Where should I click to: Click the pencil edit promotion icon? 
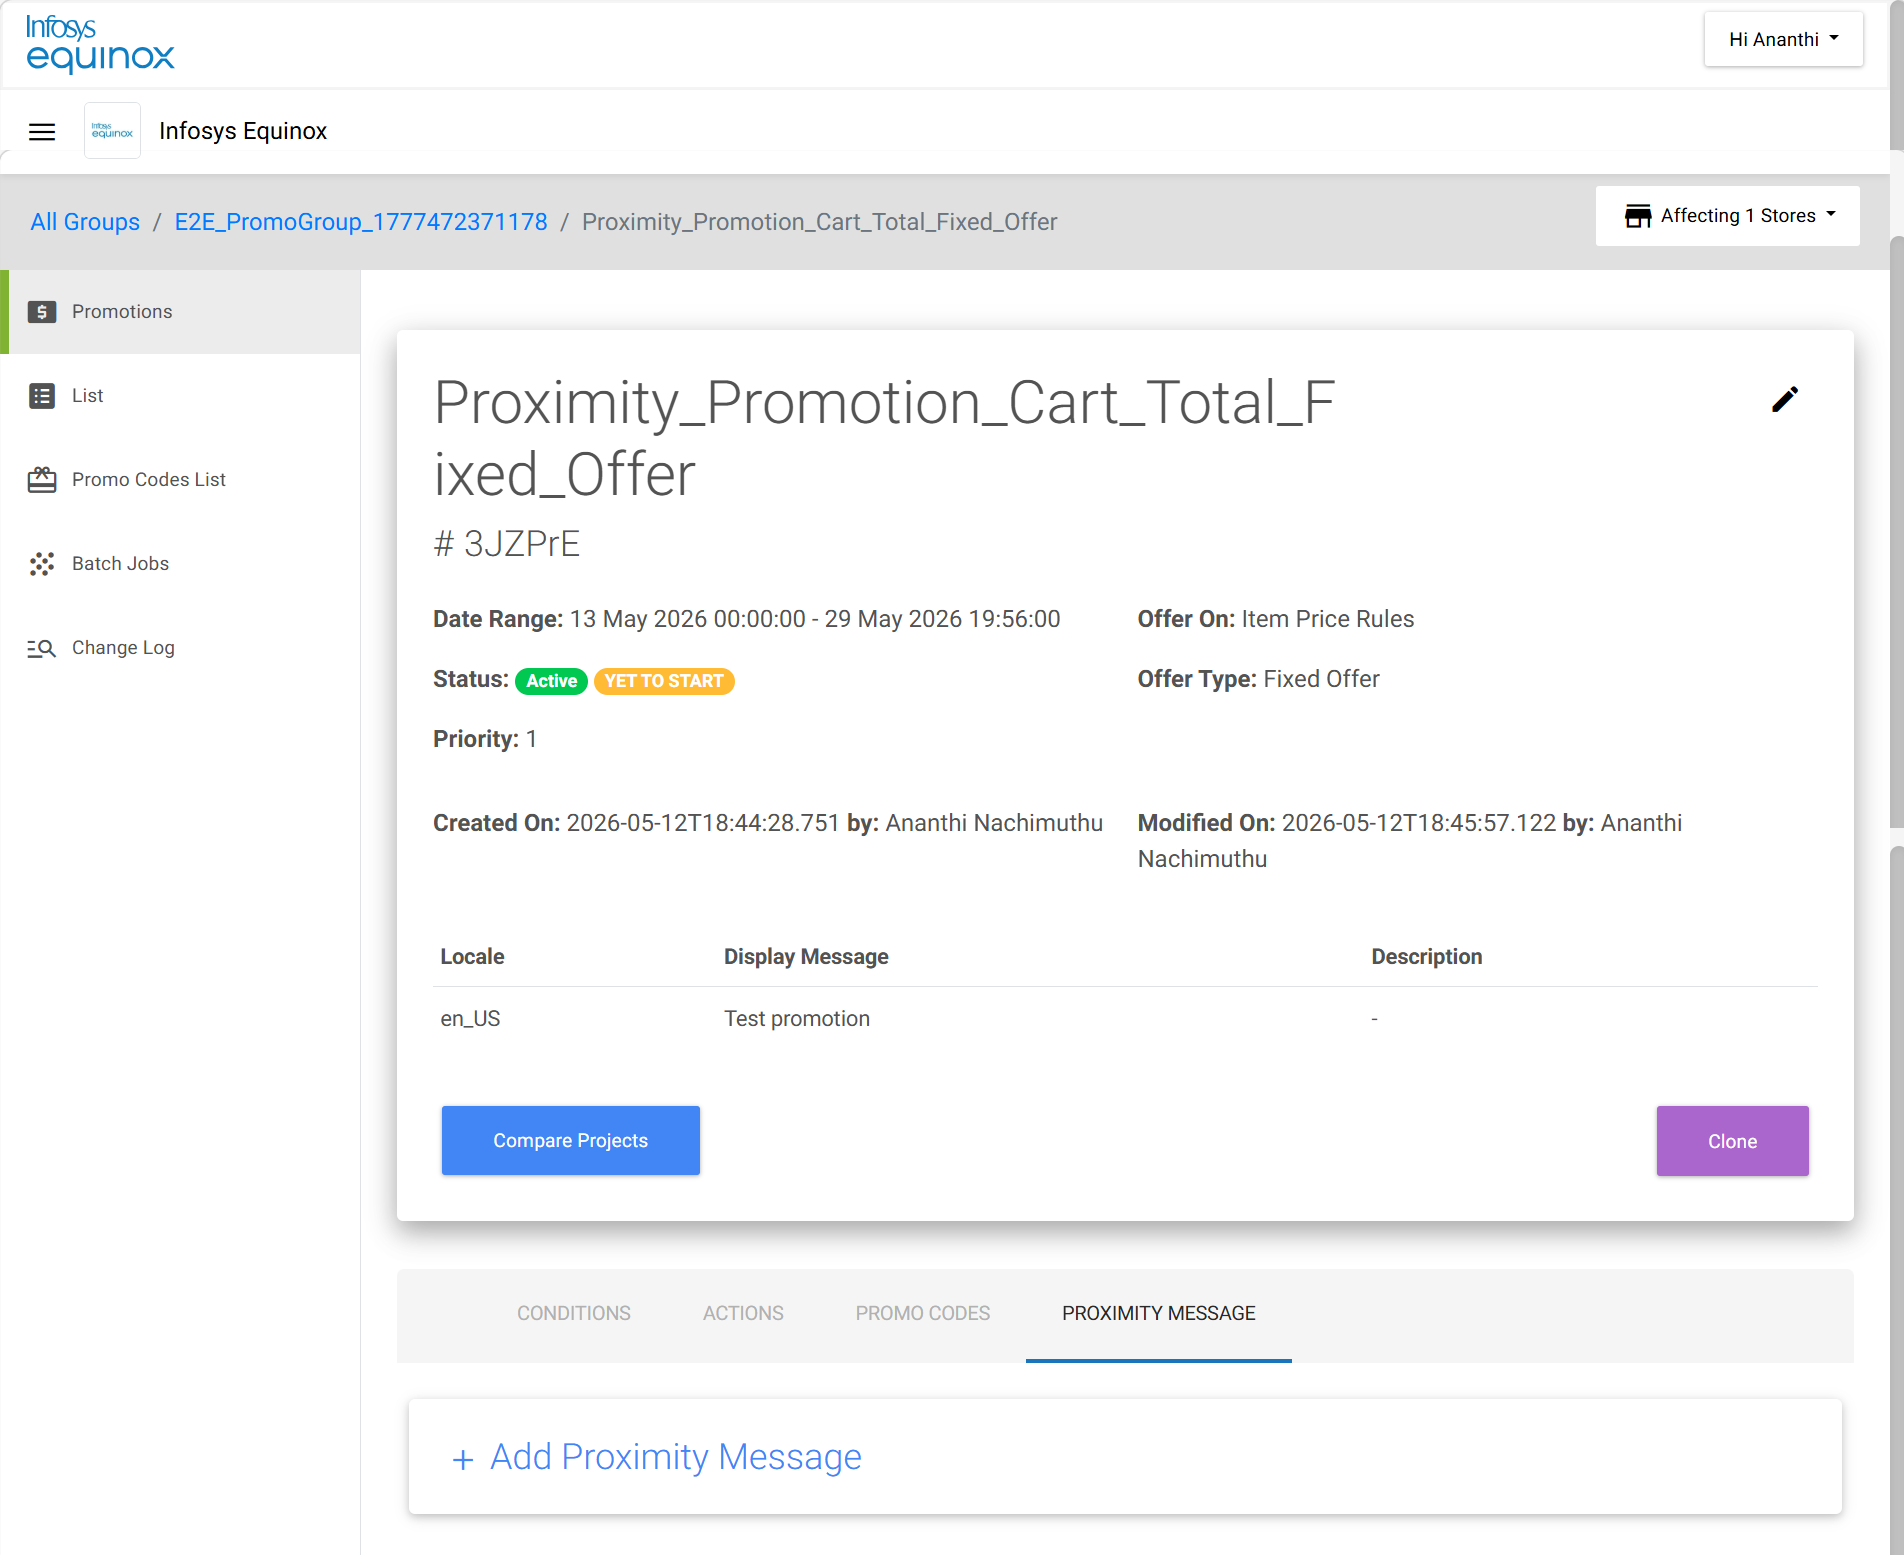coord(1785,399)
